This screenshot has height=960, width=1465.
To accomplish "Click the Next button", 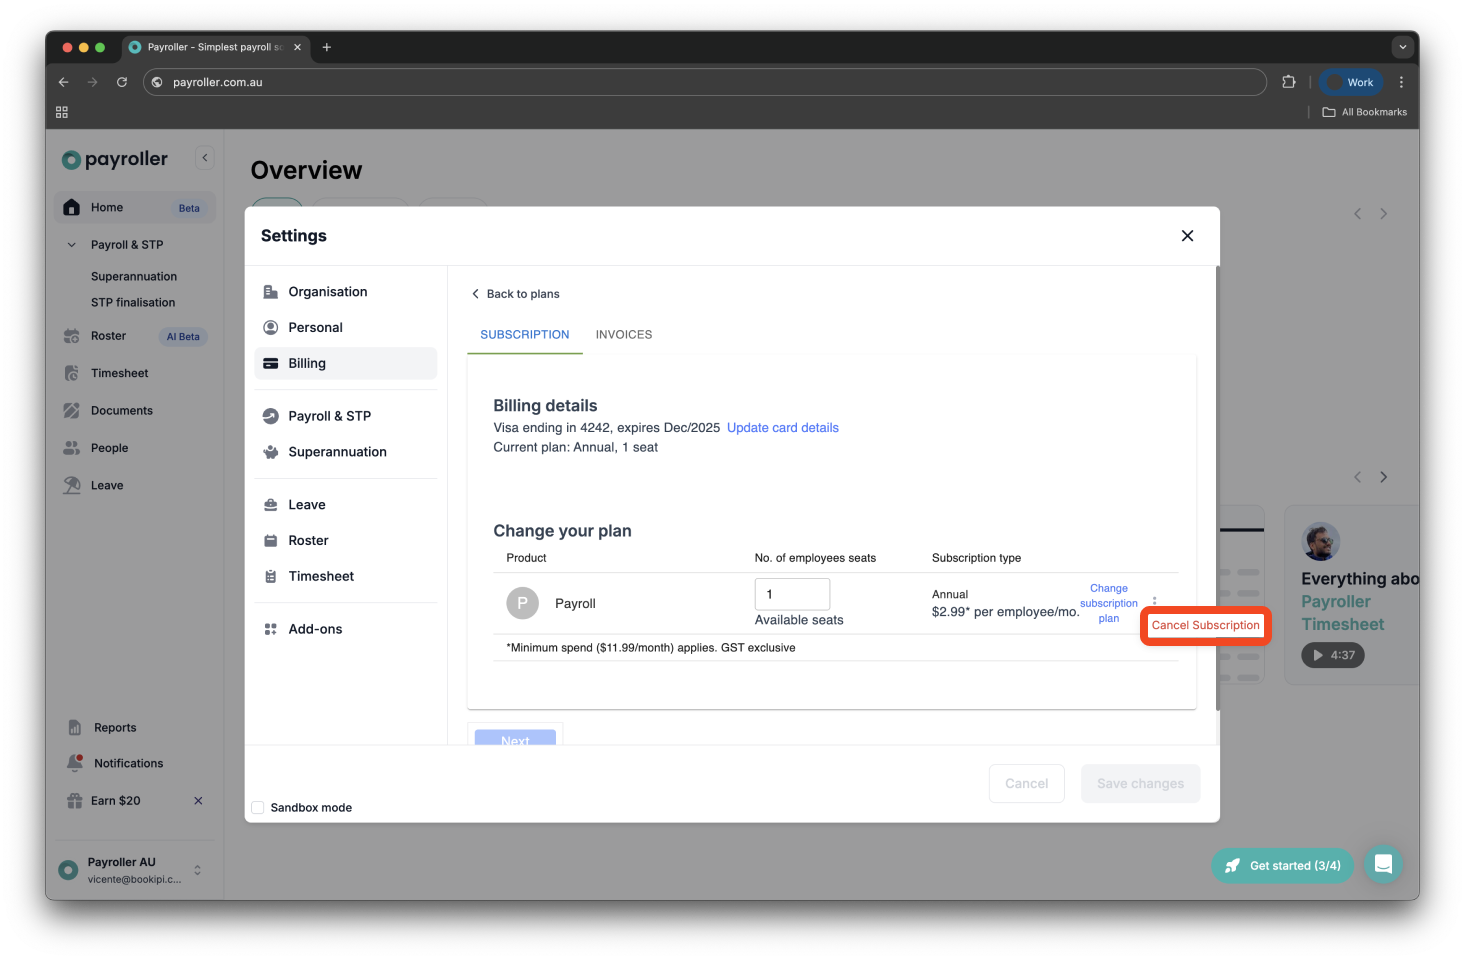I will (x=515, y=738).
